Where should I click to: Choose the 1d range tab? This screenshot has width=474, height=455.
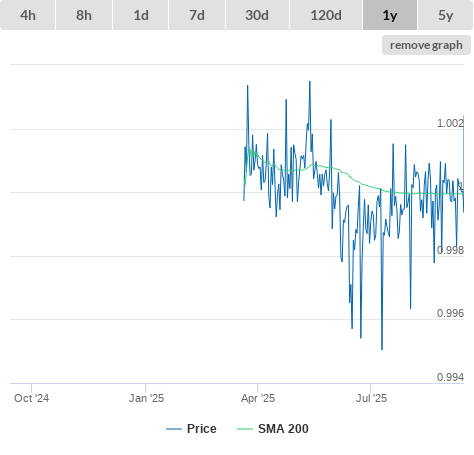141,15
